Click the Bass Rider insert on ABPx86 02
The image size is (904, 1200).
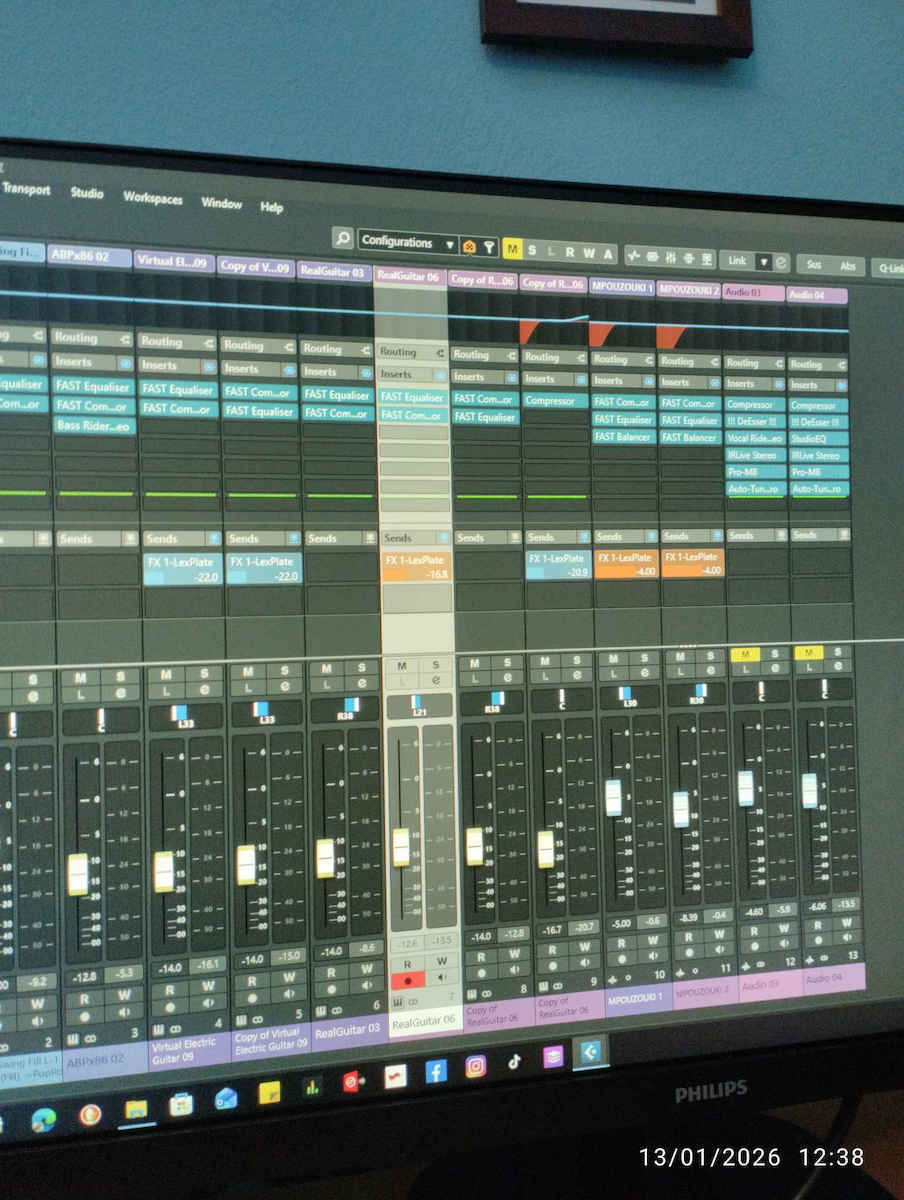coord(94,425)
